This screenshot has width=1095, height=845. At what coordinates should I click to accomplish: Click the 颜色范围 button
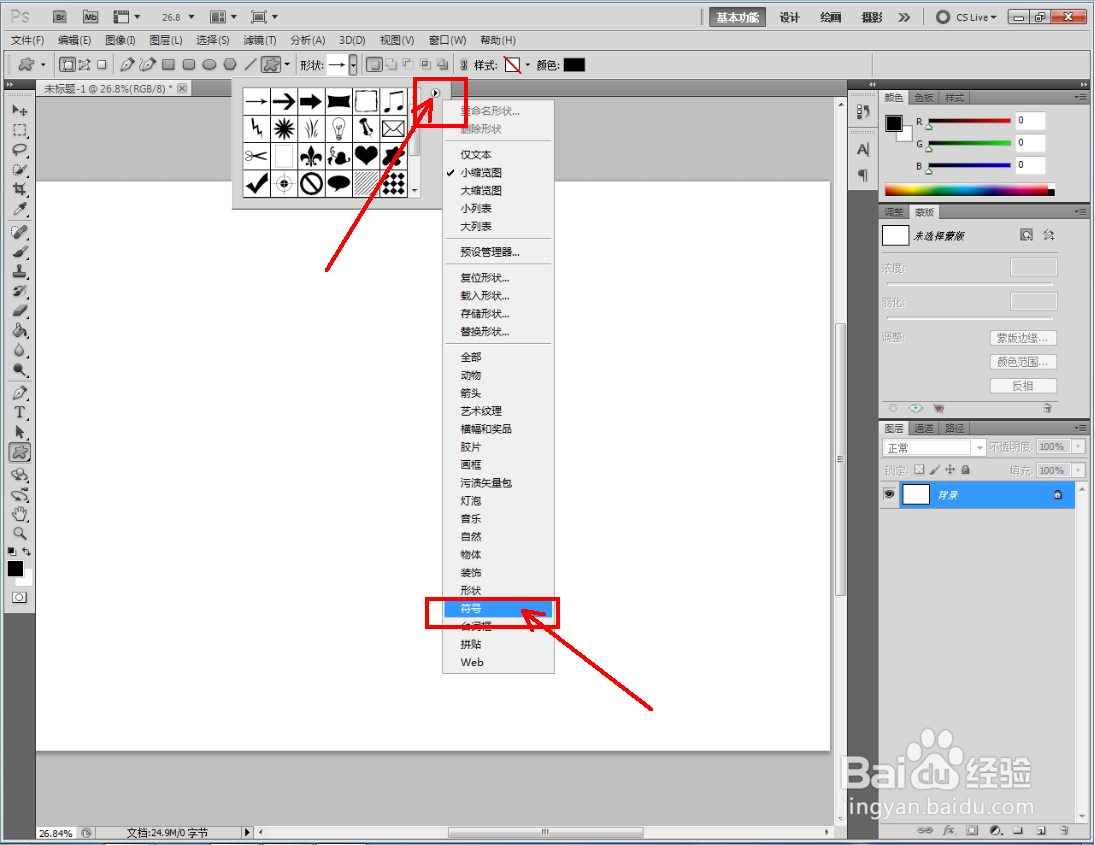[x=1022, y=362]
